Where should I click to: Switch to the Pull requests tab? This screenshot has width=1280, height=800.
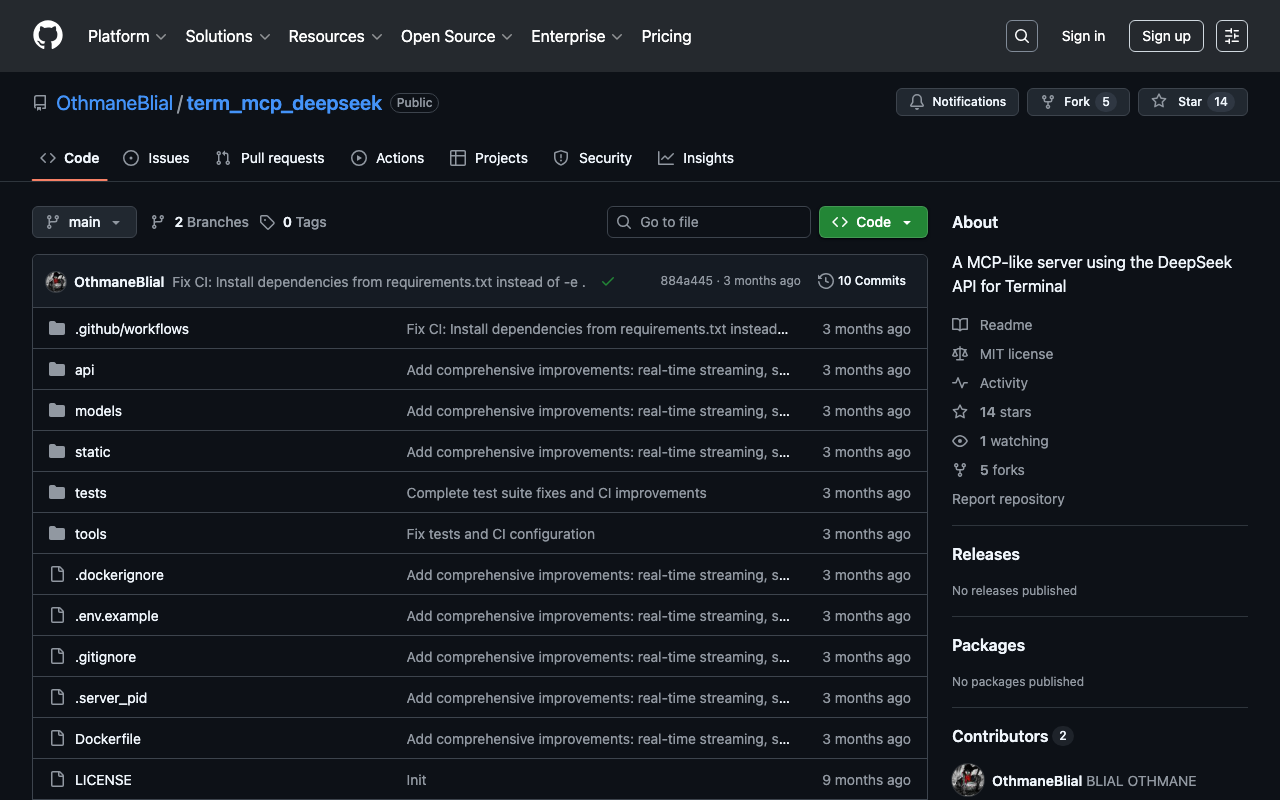click(x=270, y=158)
